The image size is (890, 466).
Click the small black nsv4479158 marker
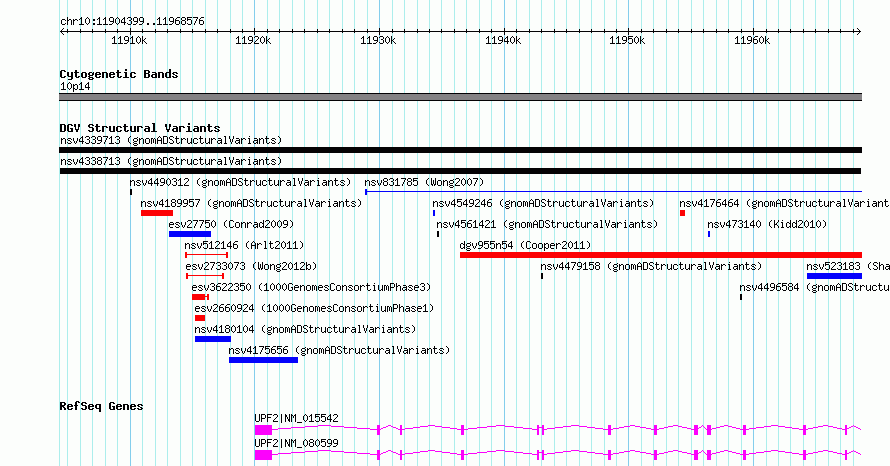[542, 276]
